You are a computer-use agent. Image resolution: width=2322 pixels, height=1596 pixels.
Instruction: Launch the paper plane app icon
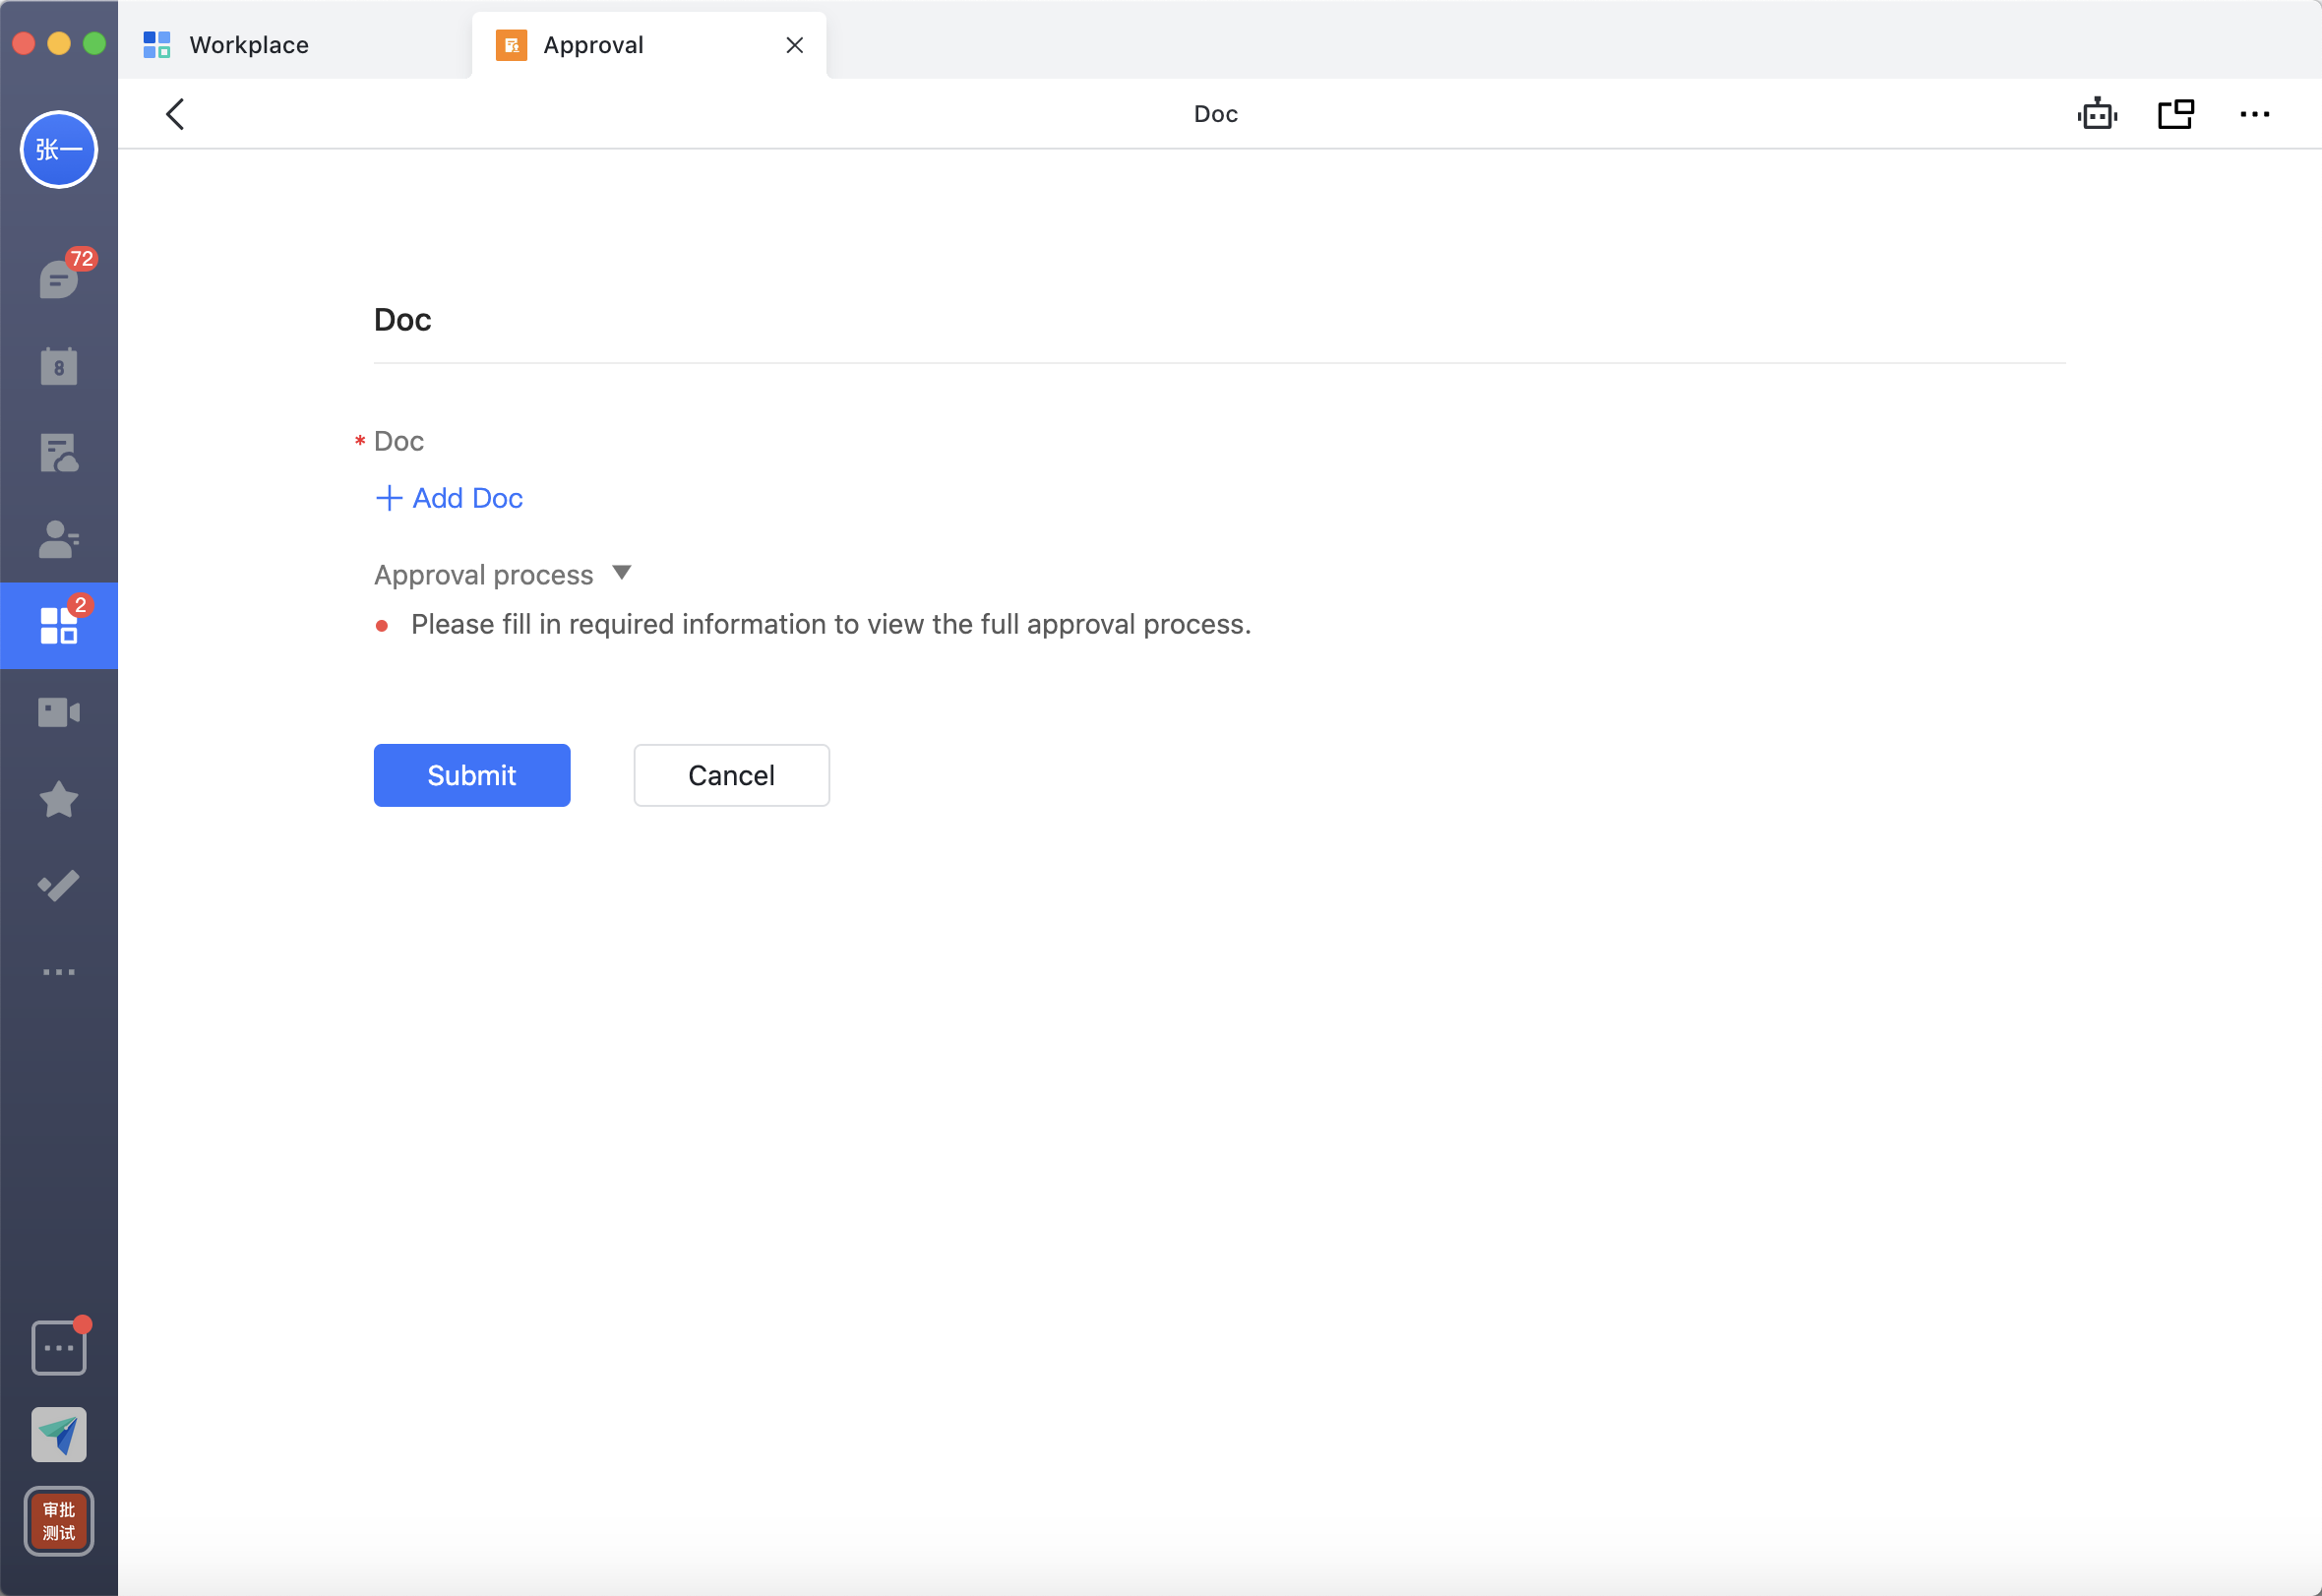pos(59,1435)
